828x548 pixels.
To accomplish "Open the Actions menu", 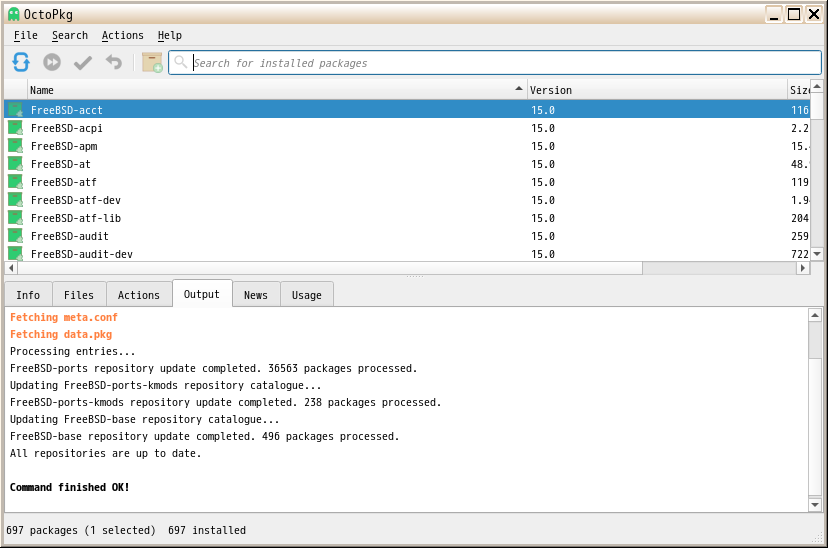I will (123, 35).
